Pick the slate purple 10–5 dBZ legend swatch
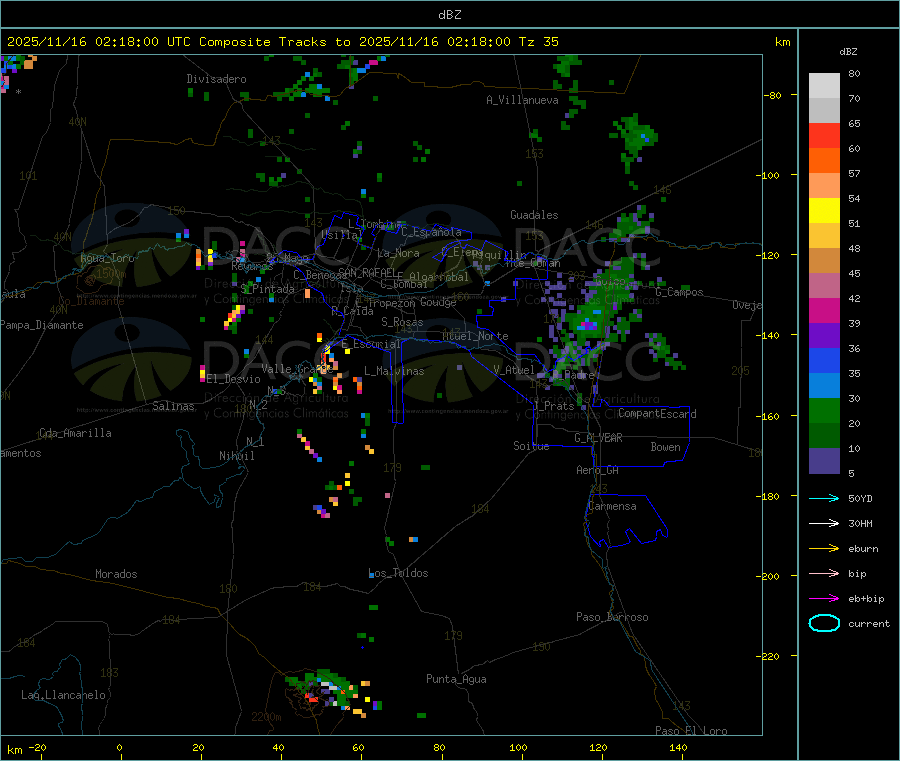Viewport: 900px width, 761px height. (x=824, y=461)
